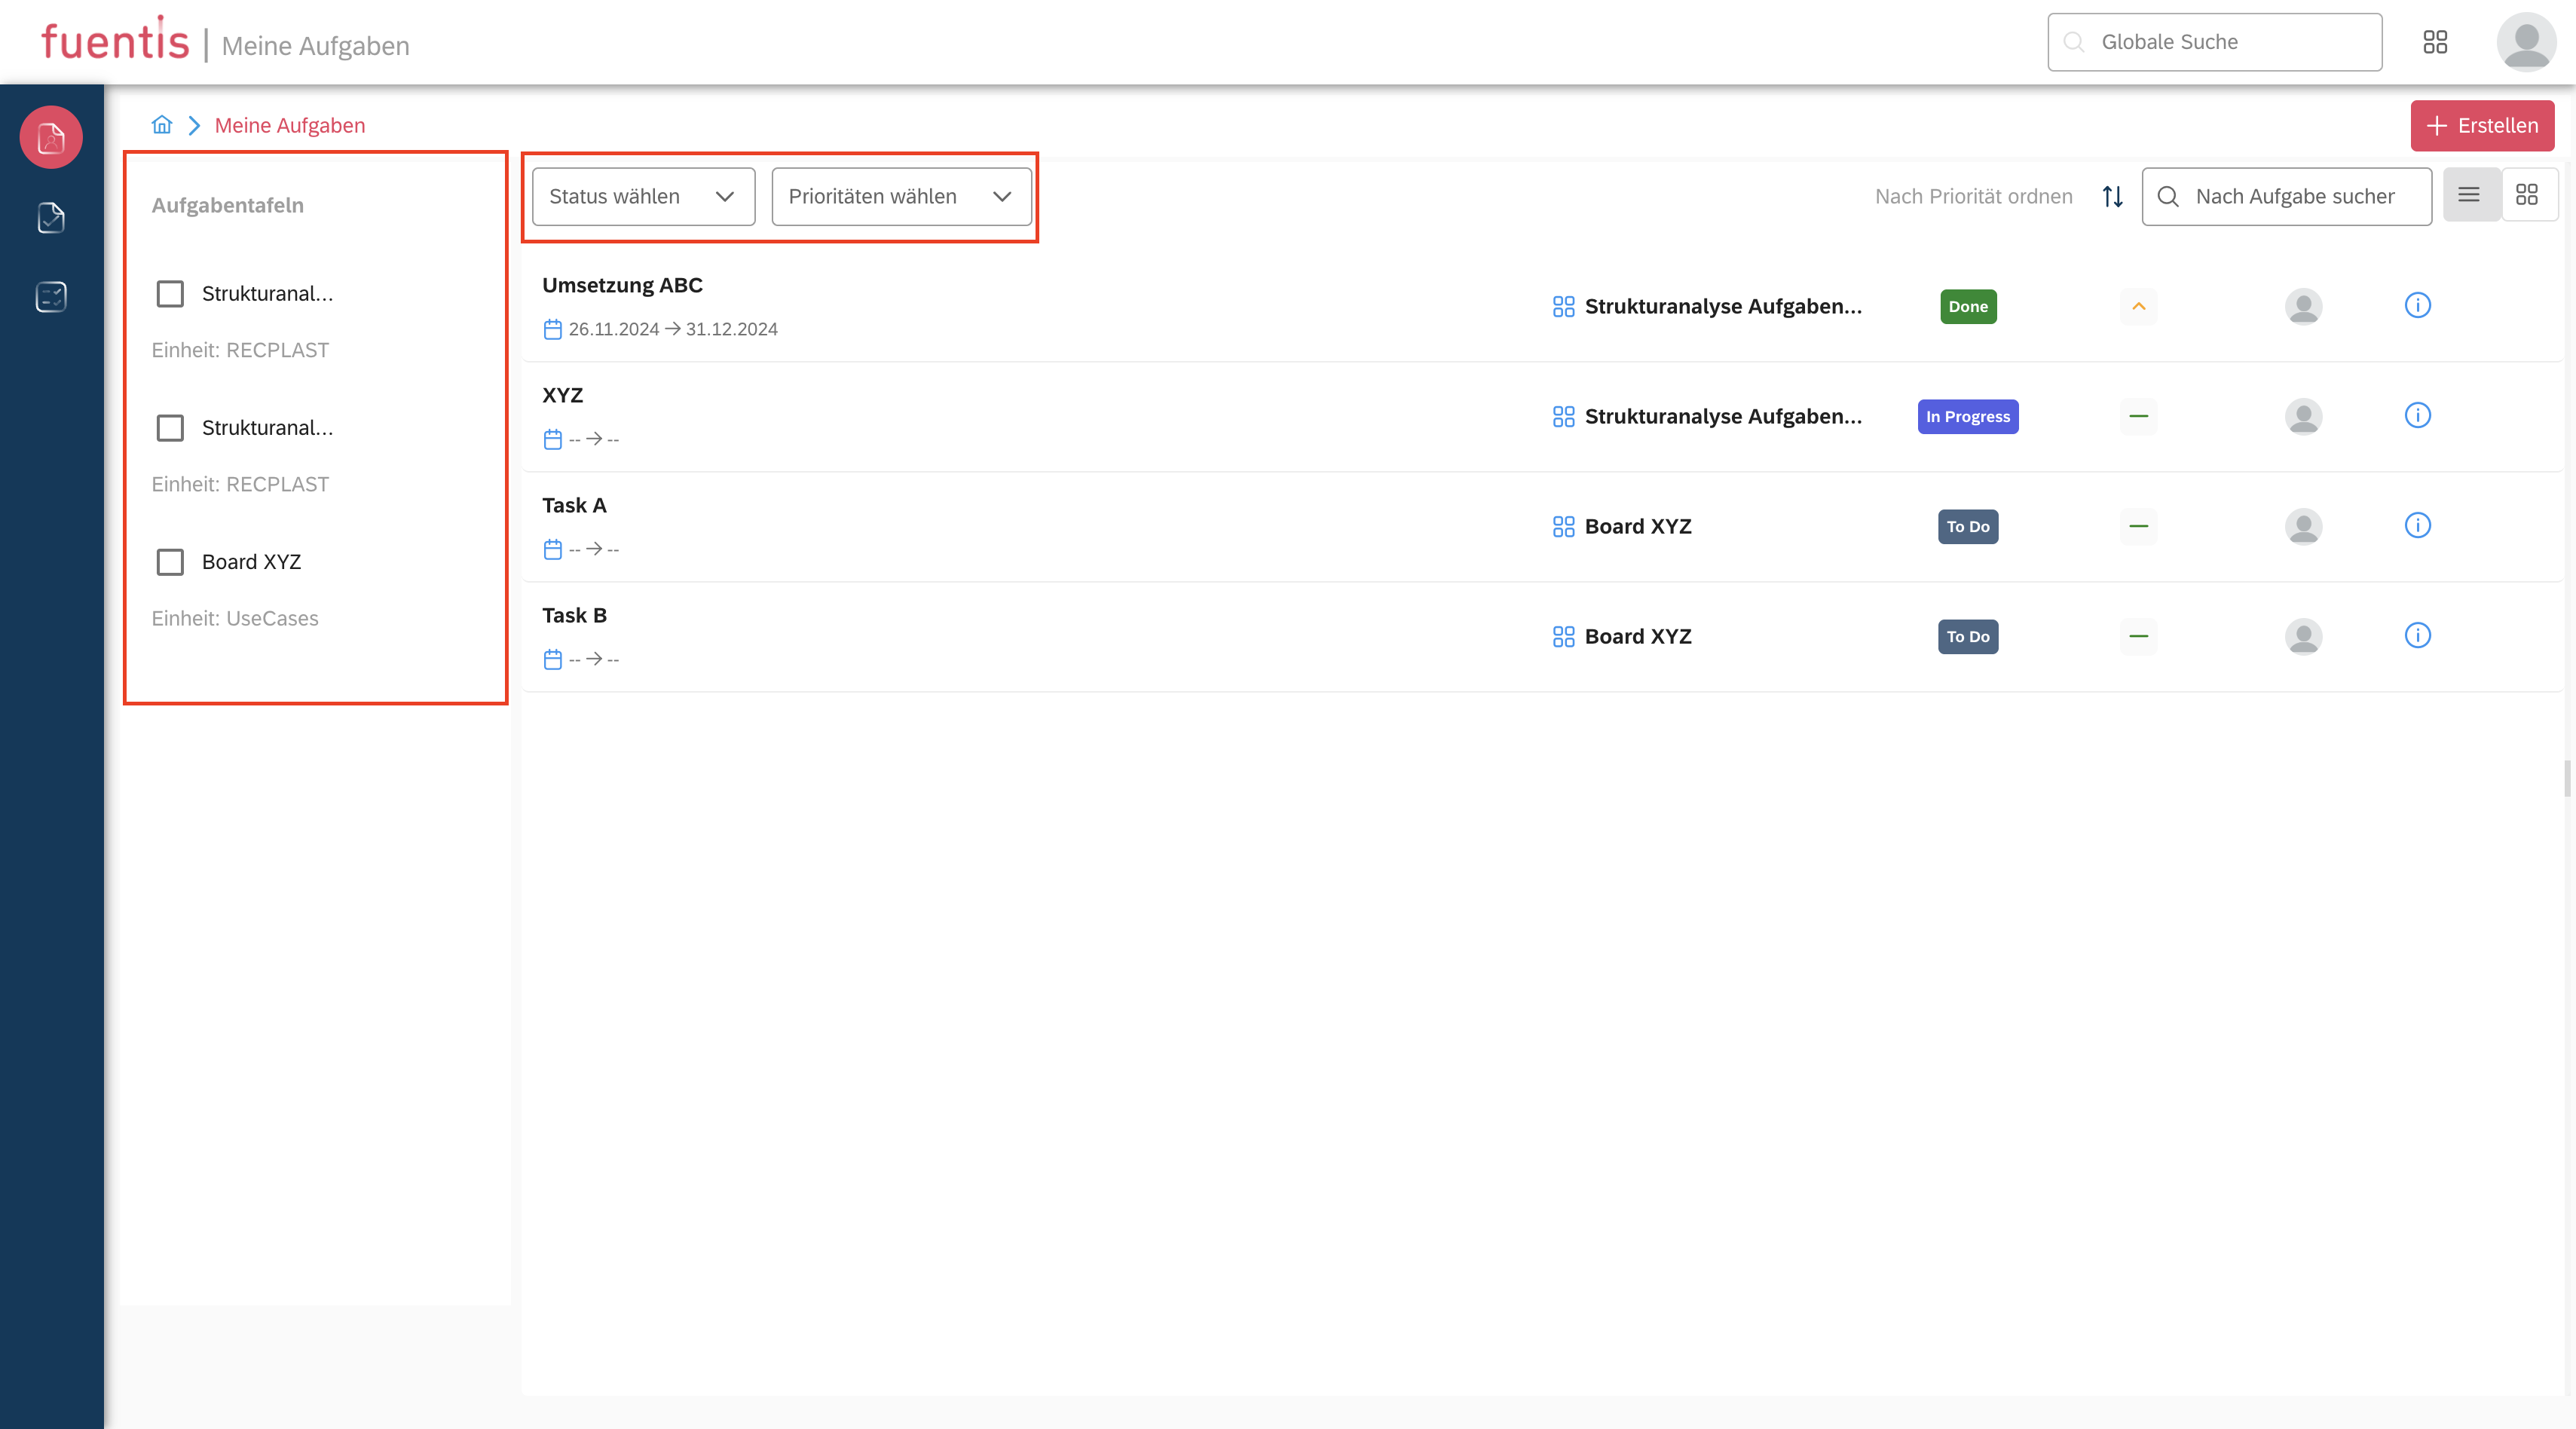Click the home breadcrumb icon

[x=162, y=125]
